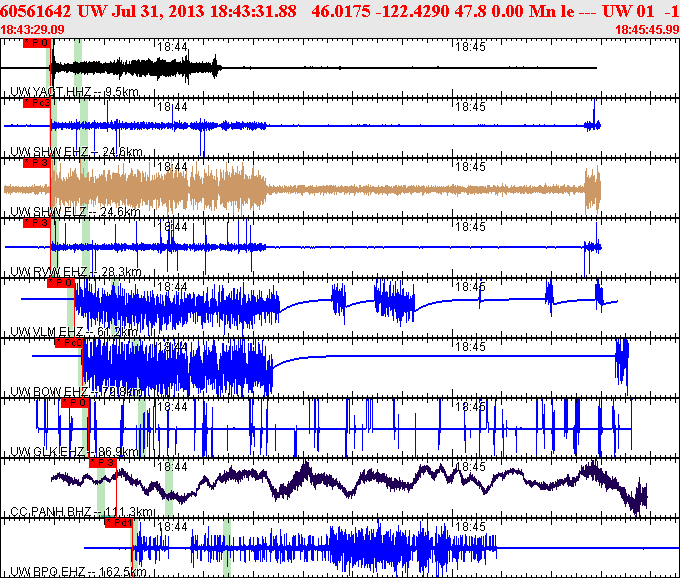
Task: Click the P 3 pick flag on SHW ELZ
Action: [35, 162]
